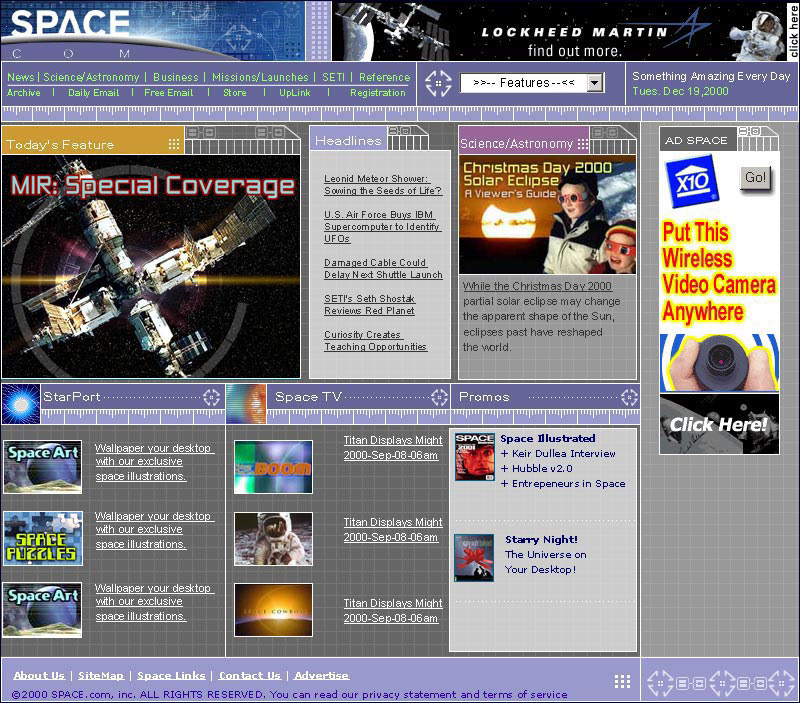Open the first Space Art thumbnail
Image resolution: width=800 pixels, height=703 pixels.
[x=42, y=467]
